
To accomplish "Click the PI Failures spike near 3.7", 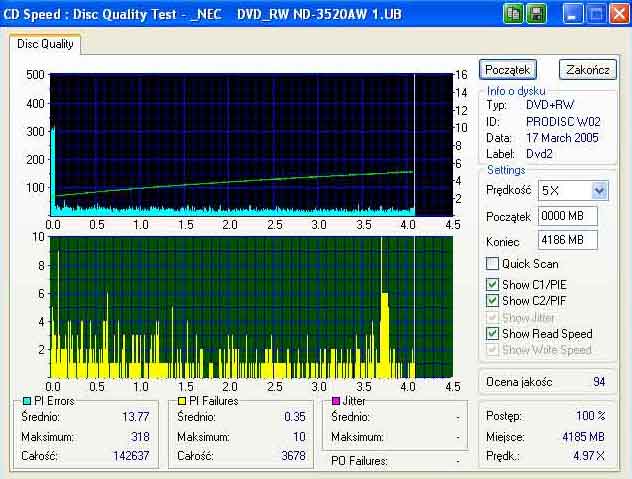I will coord(384,335).
